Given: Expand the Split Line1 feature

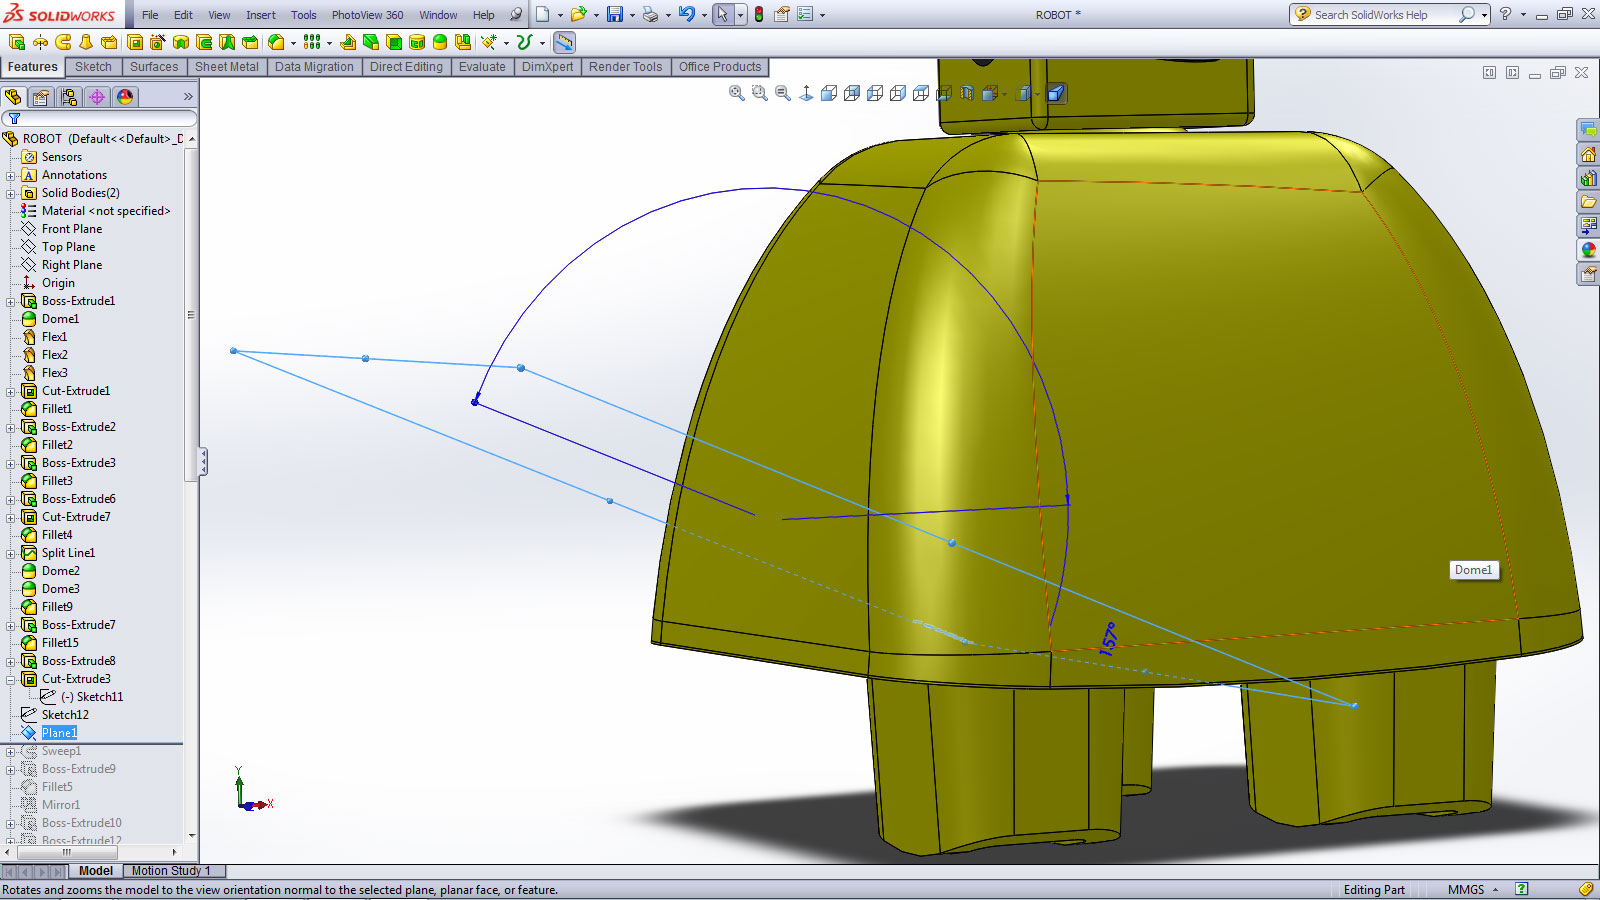Looking at the screenshot, I should tap(11, 553).
